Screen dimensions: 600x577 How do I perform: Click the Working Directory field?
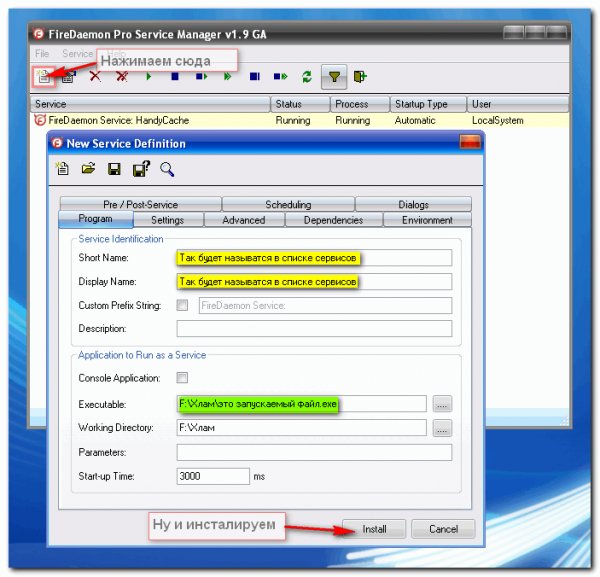point(302,427)
